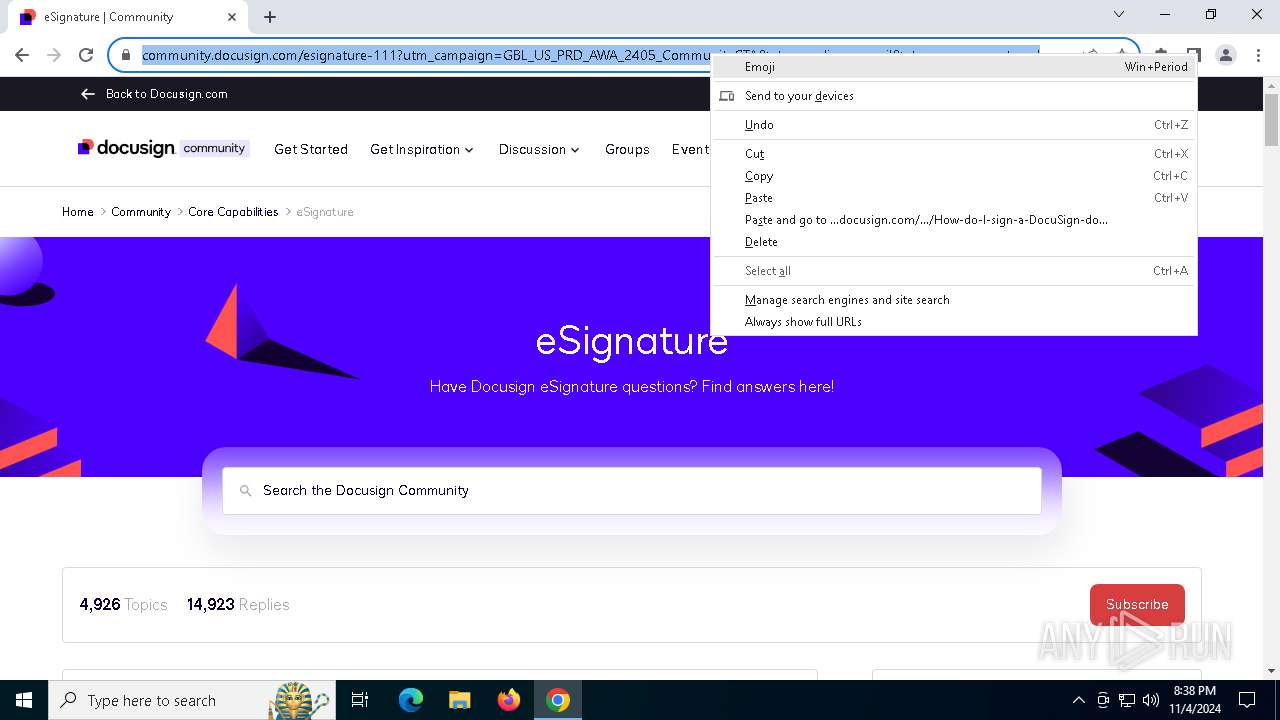Viewport: 1280px width, 720px height.
Task: Click the Core Capabilities breadcrumb
Action: point(233,212)
